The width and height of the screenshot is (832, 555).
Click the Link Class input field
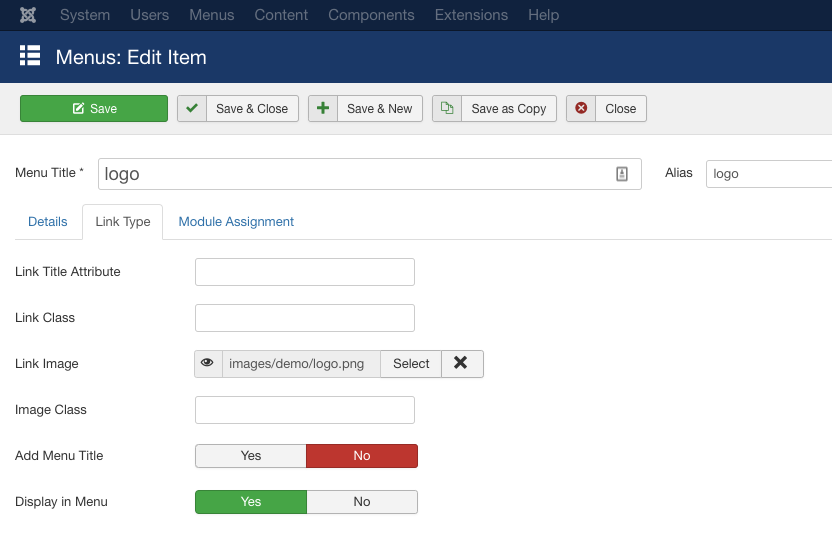coord(305,318)
